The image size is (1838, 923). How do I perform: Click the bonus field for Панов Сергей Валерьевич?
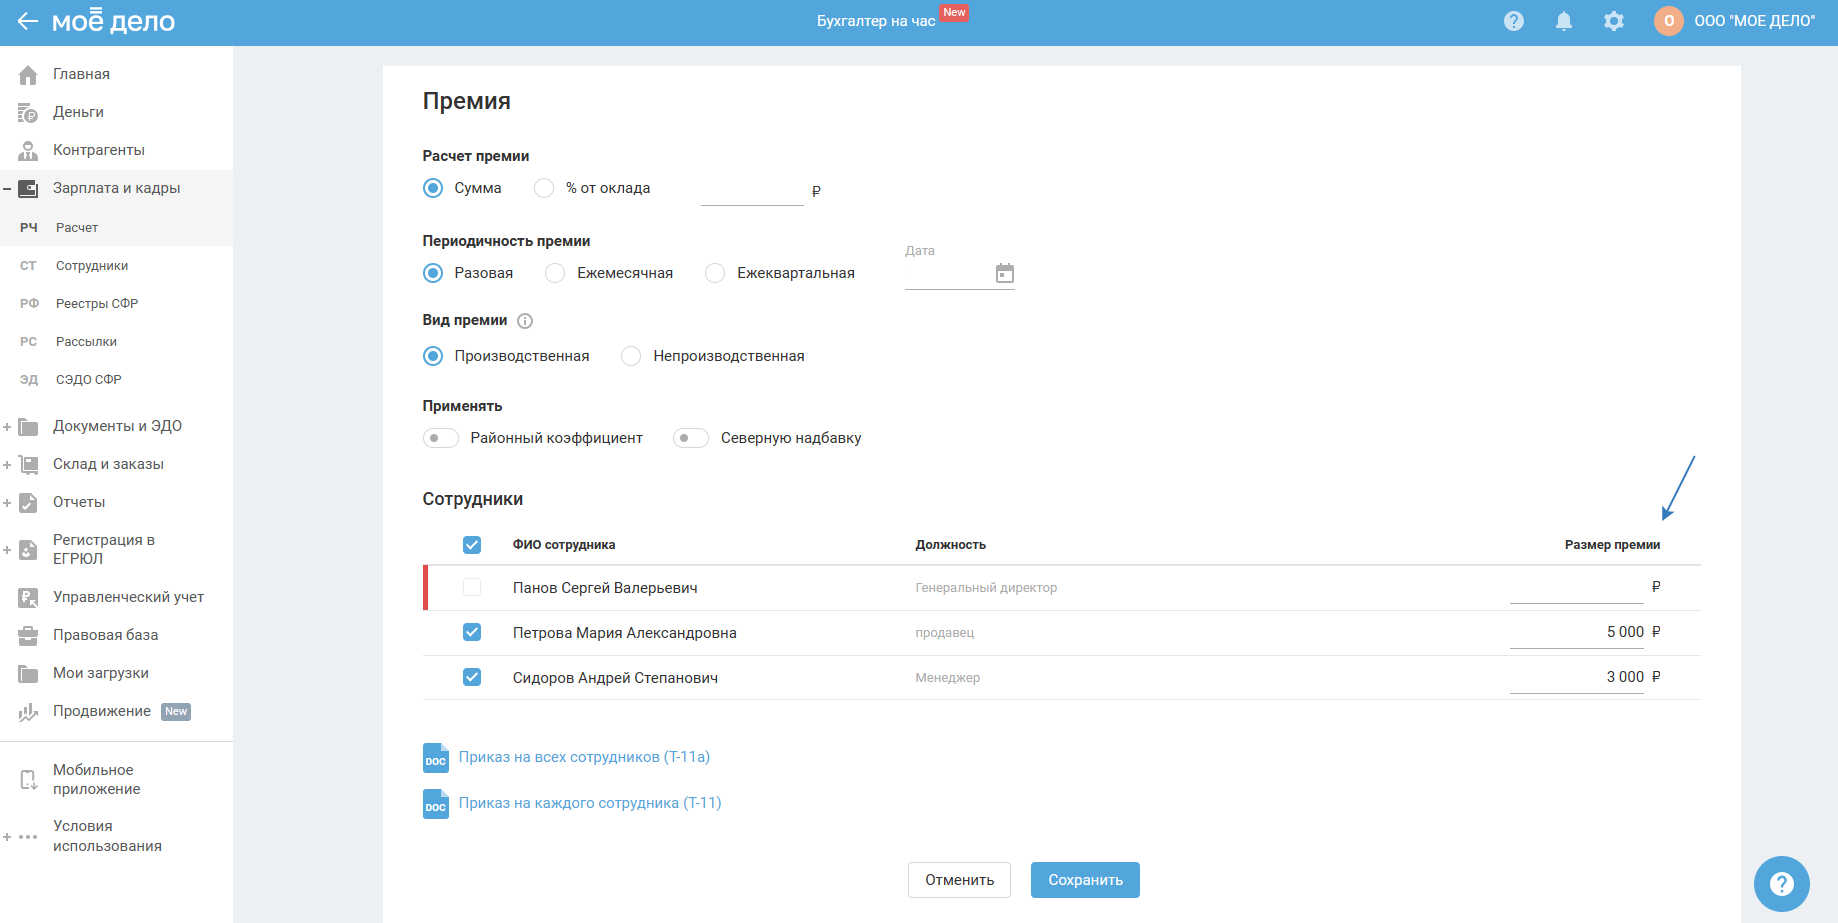(x=1577, y=588)
